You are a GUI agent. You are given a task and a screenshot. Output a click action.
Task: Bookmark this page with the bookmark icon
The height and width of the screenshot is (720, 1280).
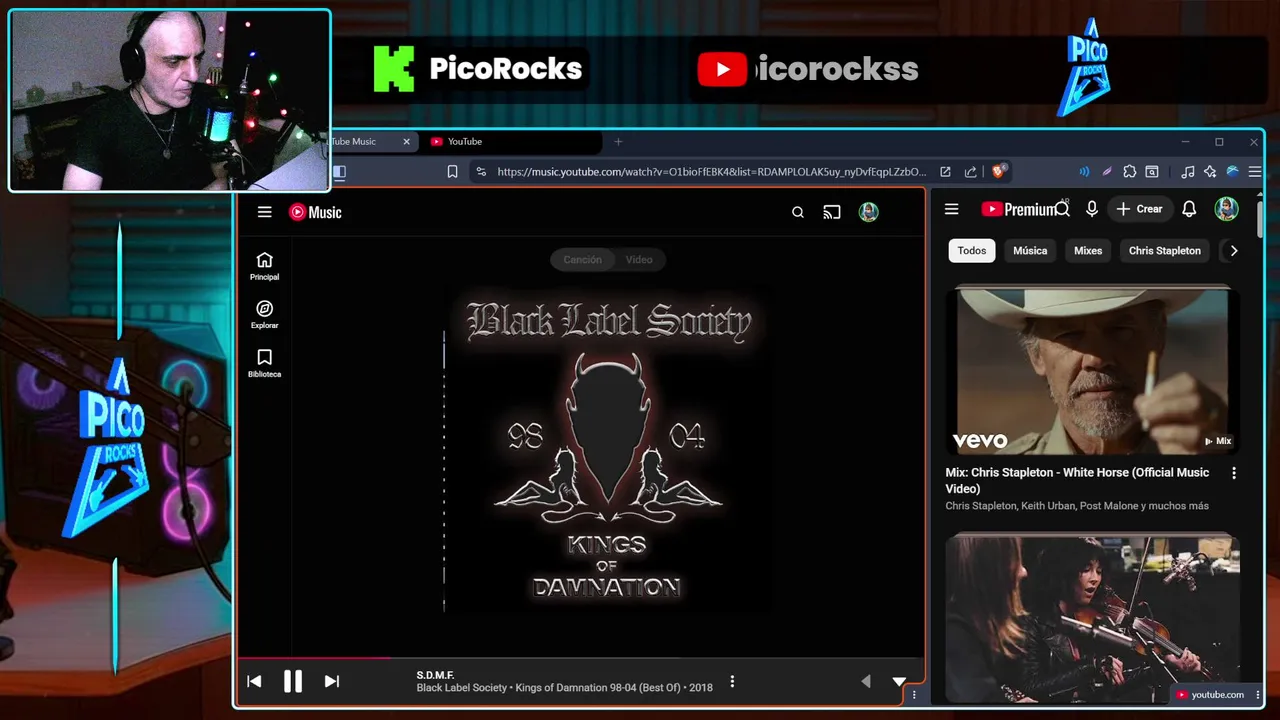tap(452, 172)
